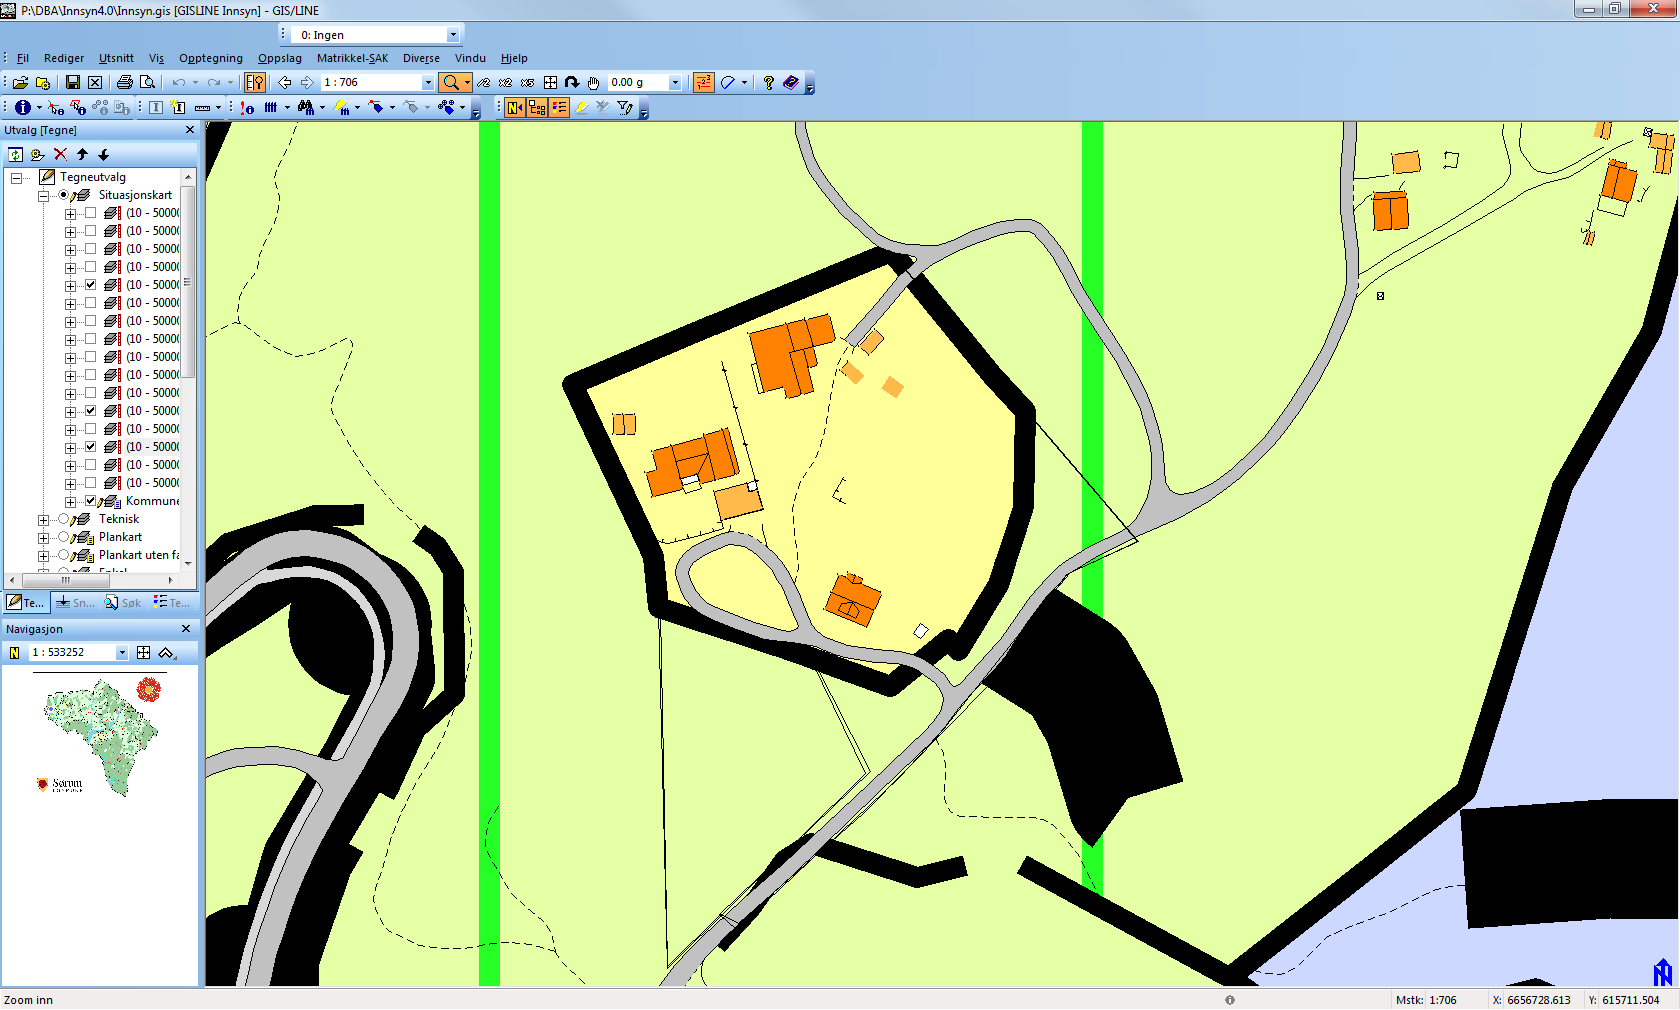Toggle the Kommune layer checkbox
Viewport: 1680px width, 1010px height.
91,501
